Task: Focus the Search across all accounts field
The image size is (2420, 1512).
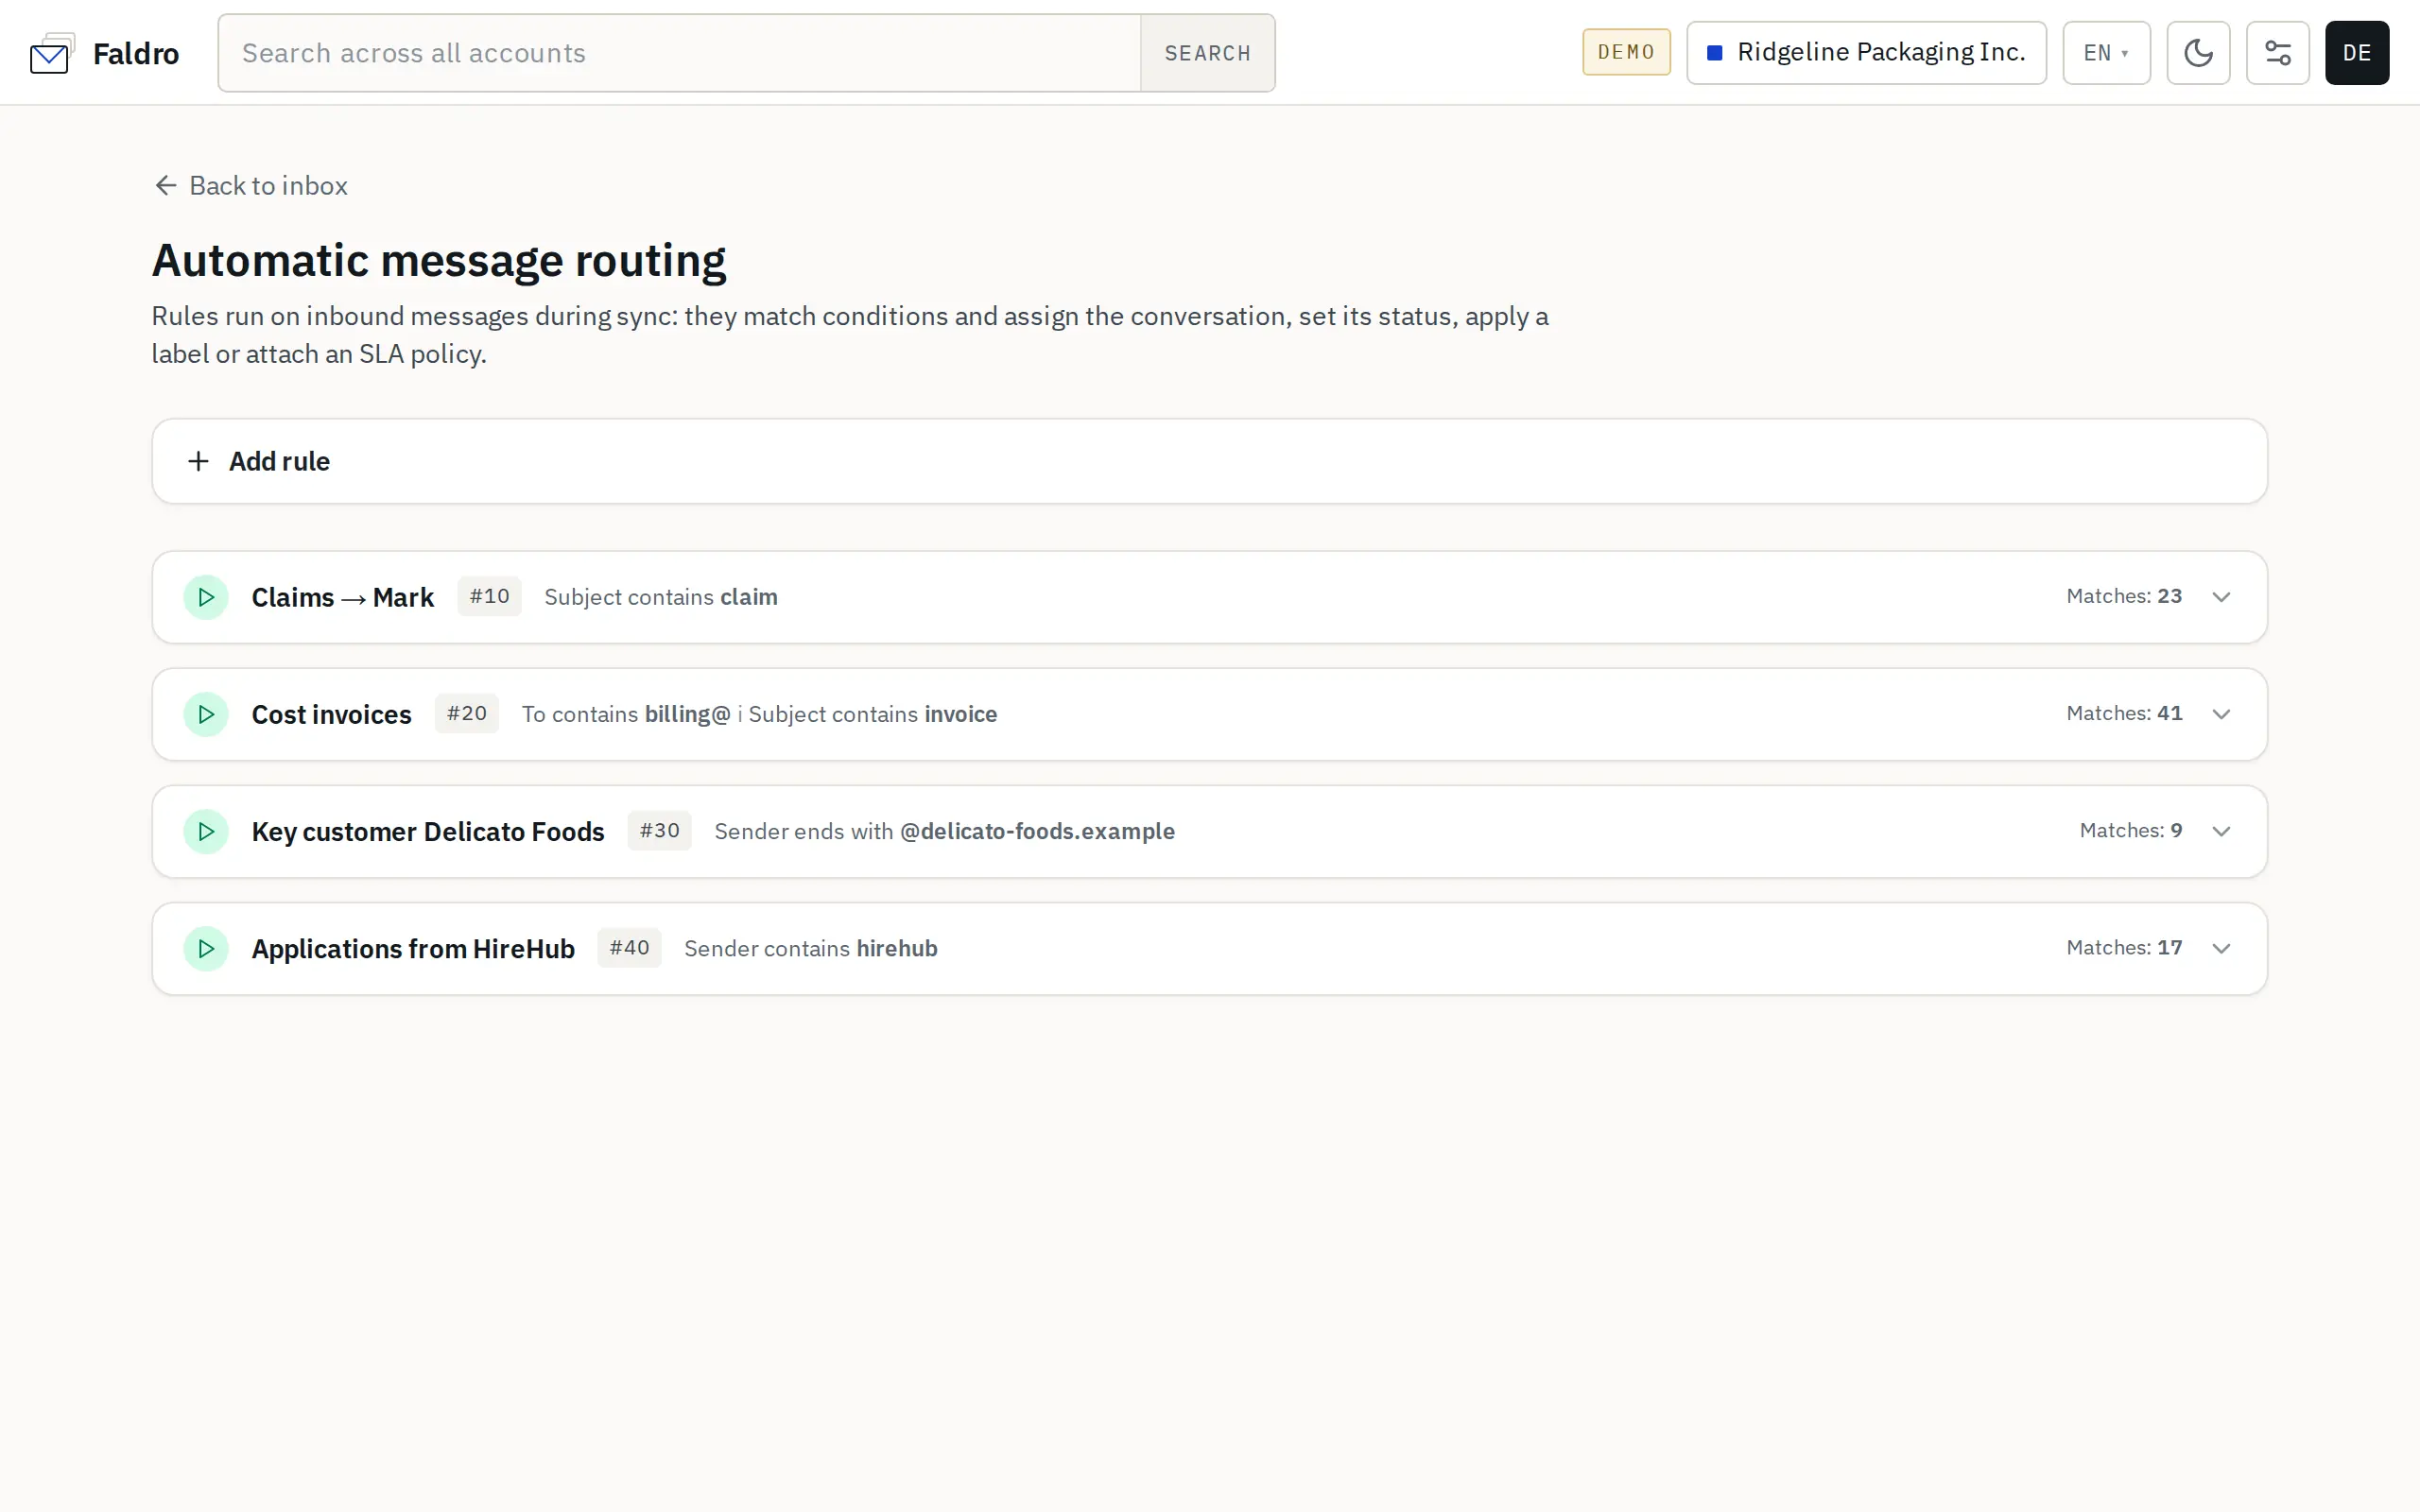Action: click(680, 53)
